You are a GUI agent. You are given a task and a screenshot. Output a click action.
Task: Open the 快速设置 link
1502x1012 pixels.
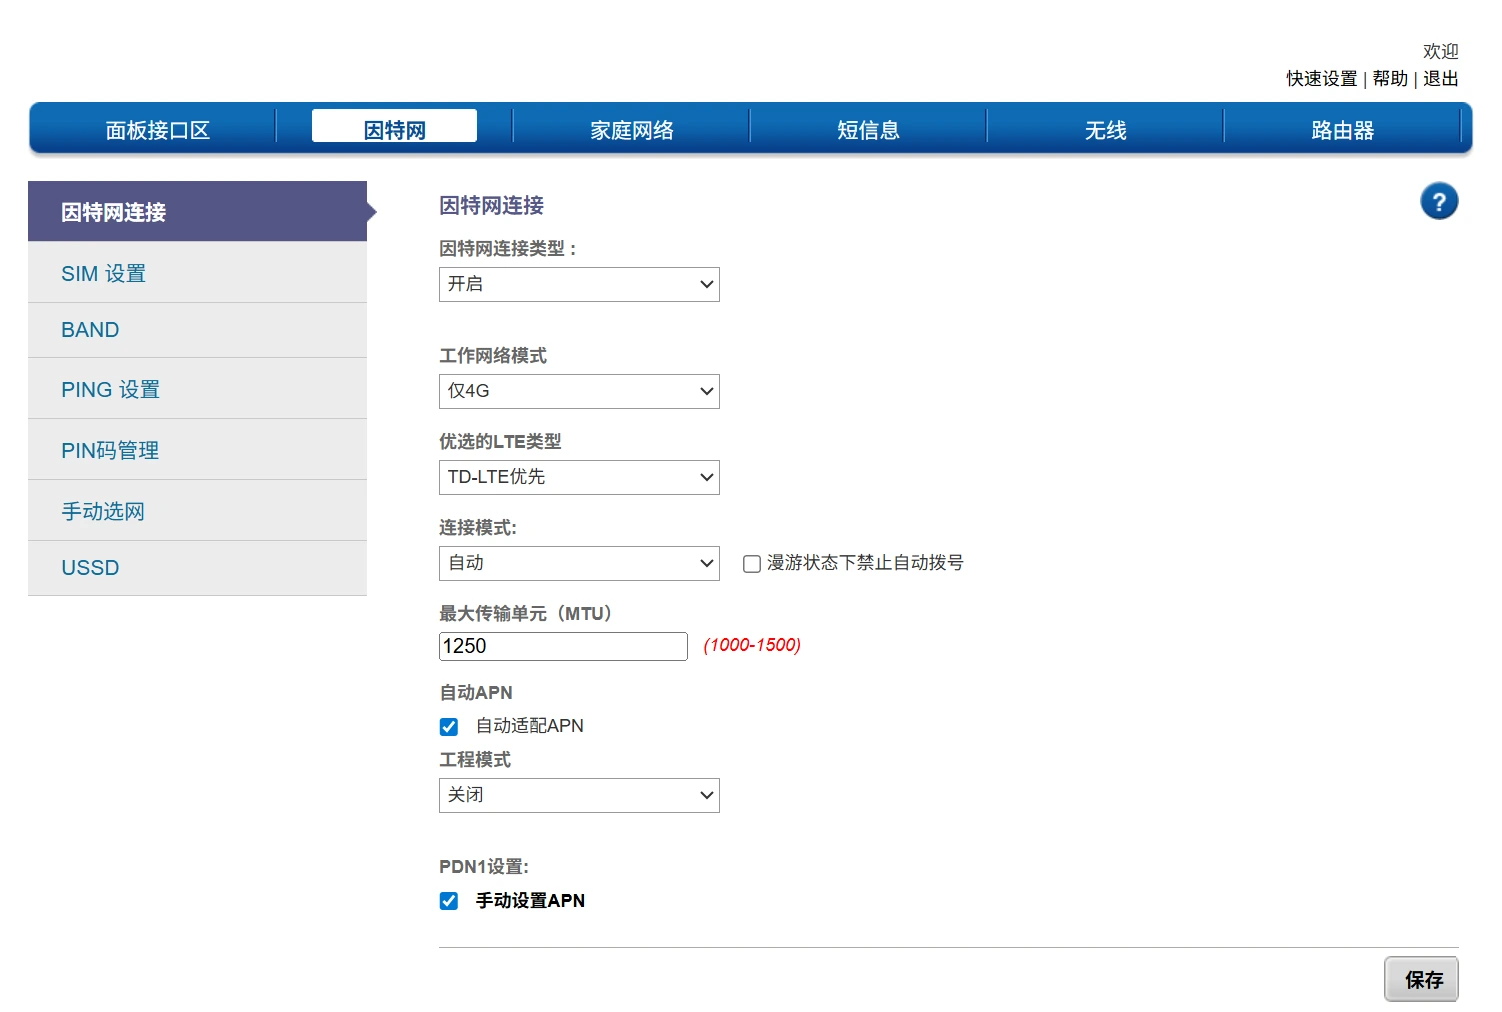coord(1322,79)
